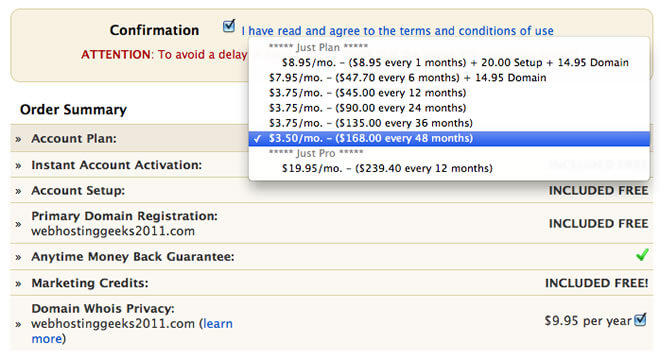Viewport: 660px width, 360px height.
Task: Click the arrow bullet beside Primary Domain Registration
Action: (x=18, y=224)
